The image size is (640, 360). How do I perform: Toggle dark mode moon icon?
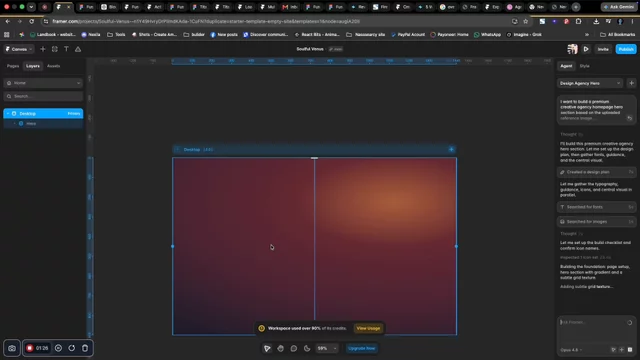pyautogui.click(x=307, y=348)
